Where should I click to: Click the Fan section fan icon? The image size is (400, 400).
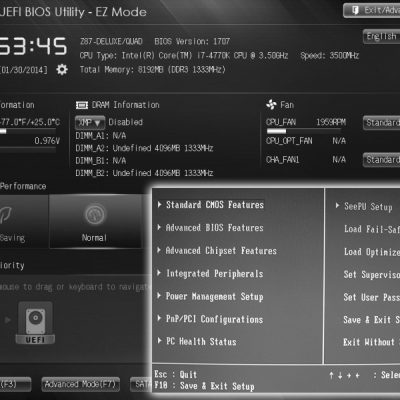(271, 105)
